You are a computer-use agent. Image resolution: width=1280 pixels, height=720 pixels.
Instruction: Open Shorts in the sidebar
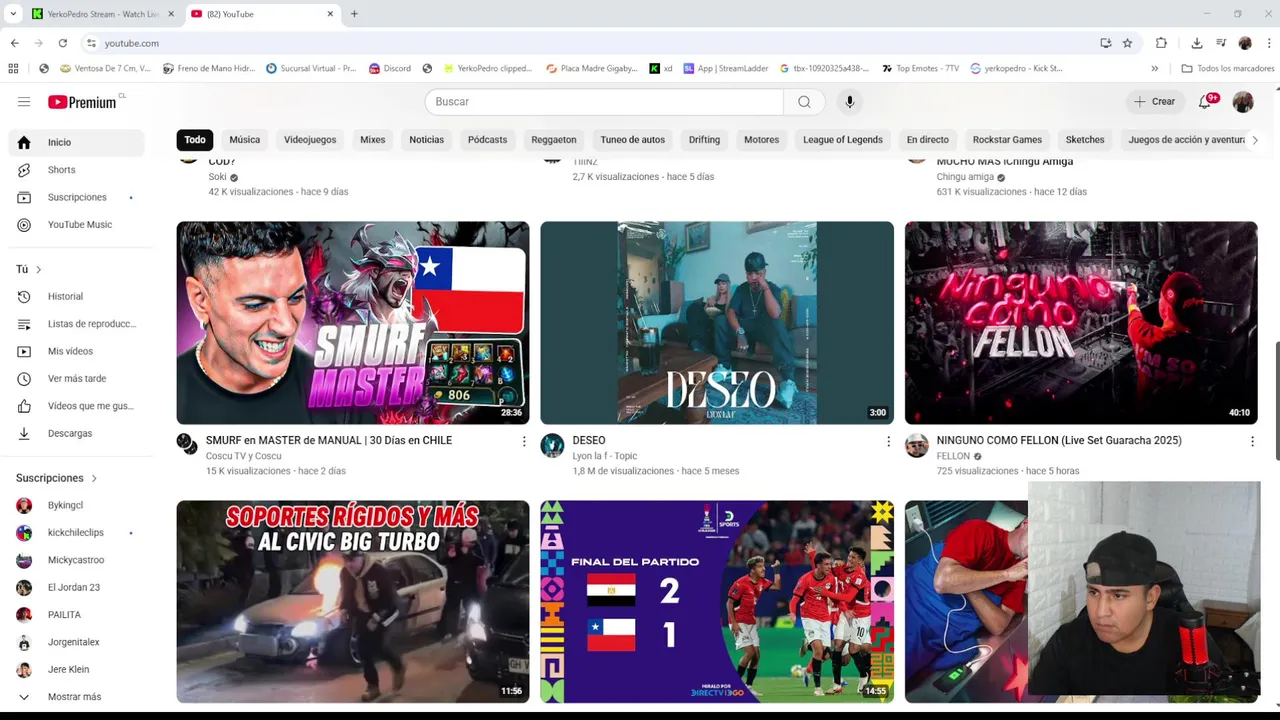(76, 170)
